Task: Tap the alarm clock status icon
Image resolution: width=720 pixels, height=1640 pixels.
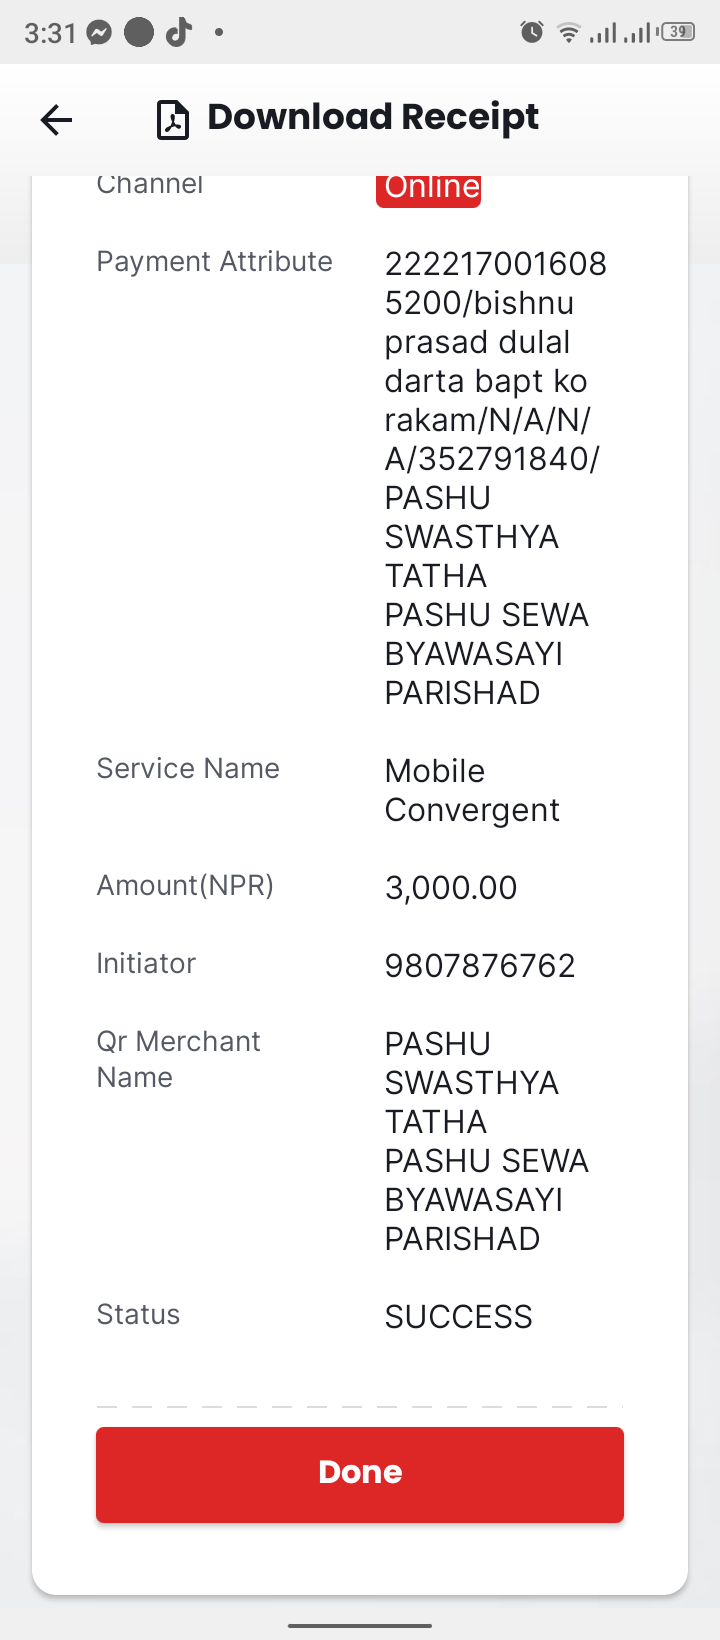Action: click(x=532, y=33)
